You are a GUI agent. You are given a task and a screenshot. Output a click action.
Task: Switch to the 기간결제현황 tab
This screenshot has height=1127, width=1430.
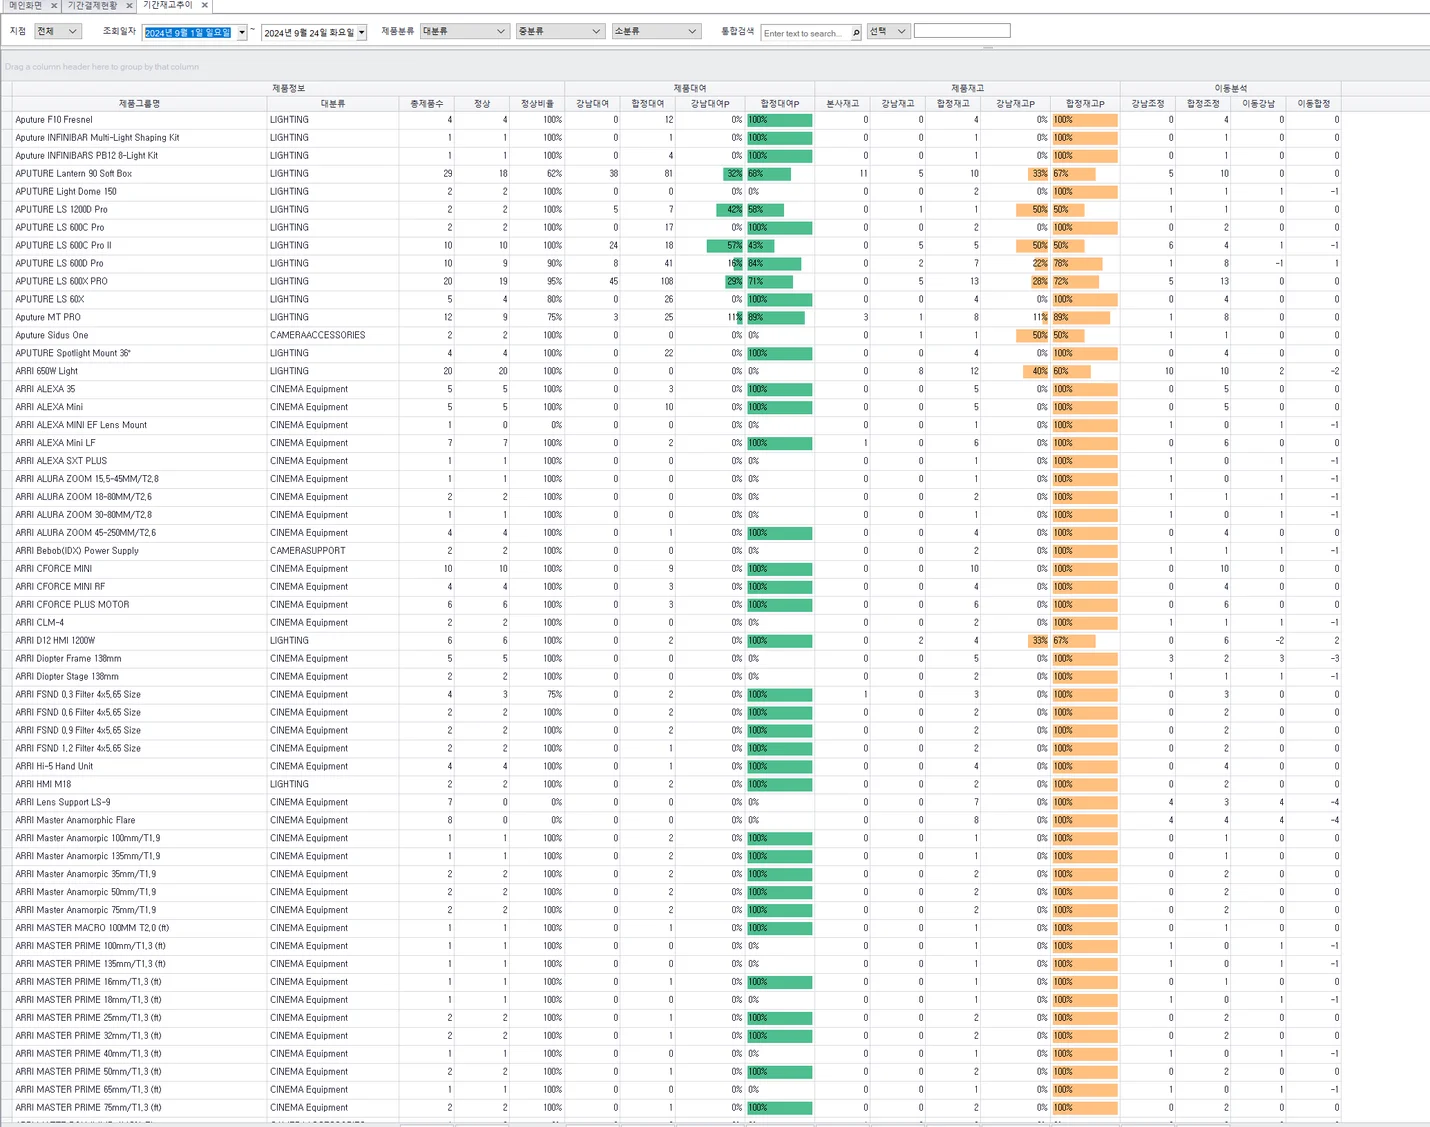pyautogui.click(x=93, y=5)
